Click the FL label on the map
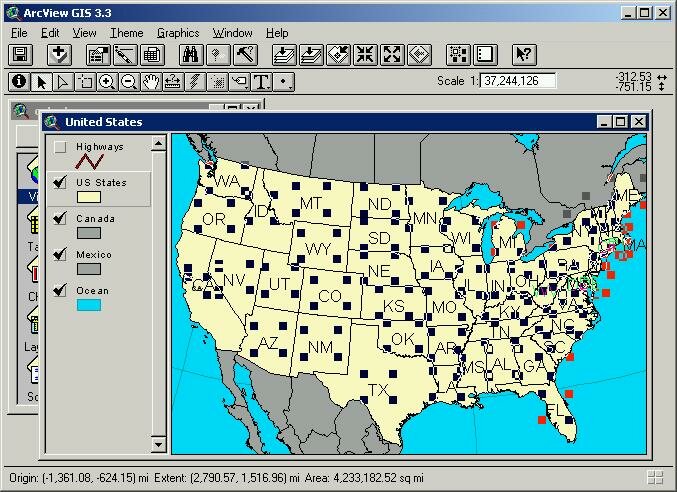Screen dimensions: 677x492 click(554, 409)
